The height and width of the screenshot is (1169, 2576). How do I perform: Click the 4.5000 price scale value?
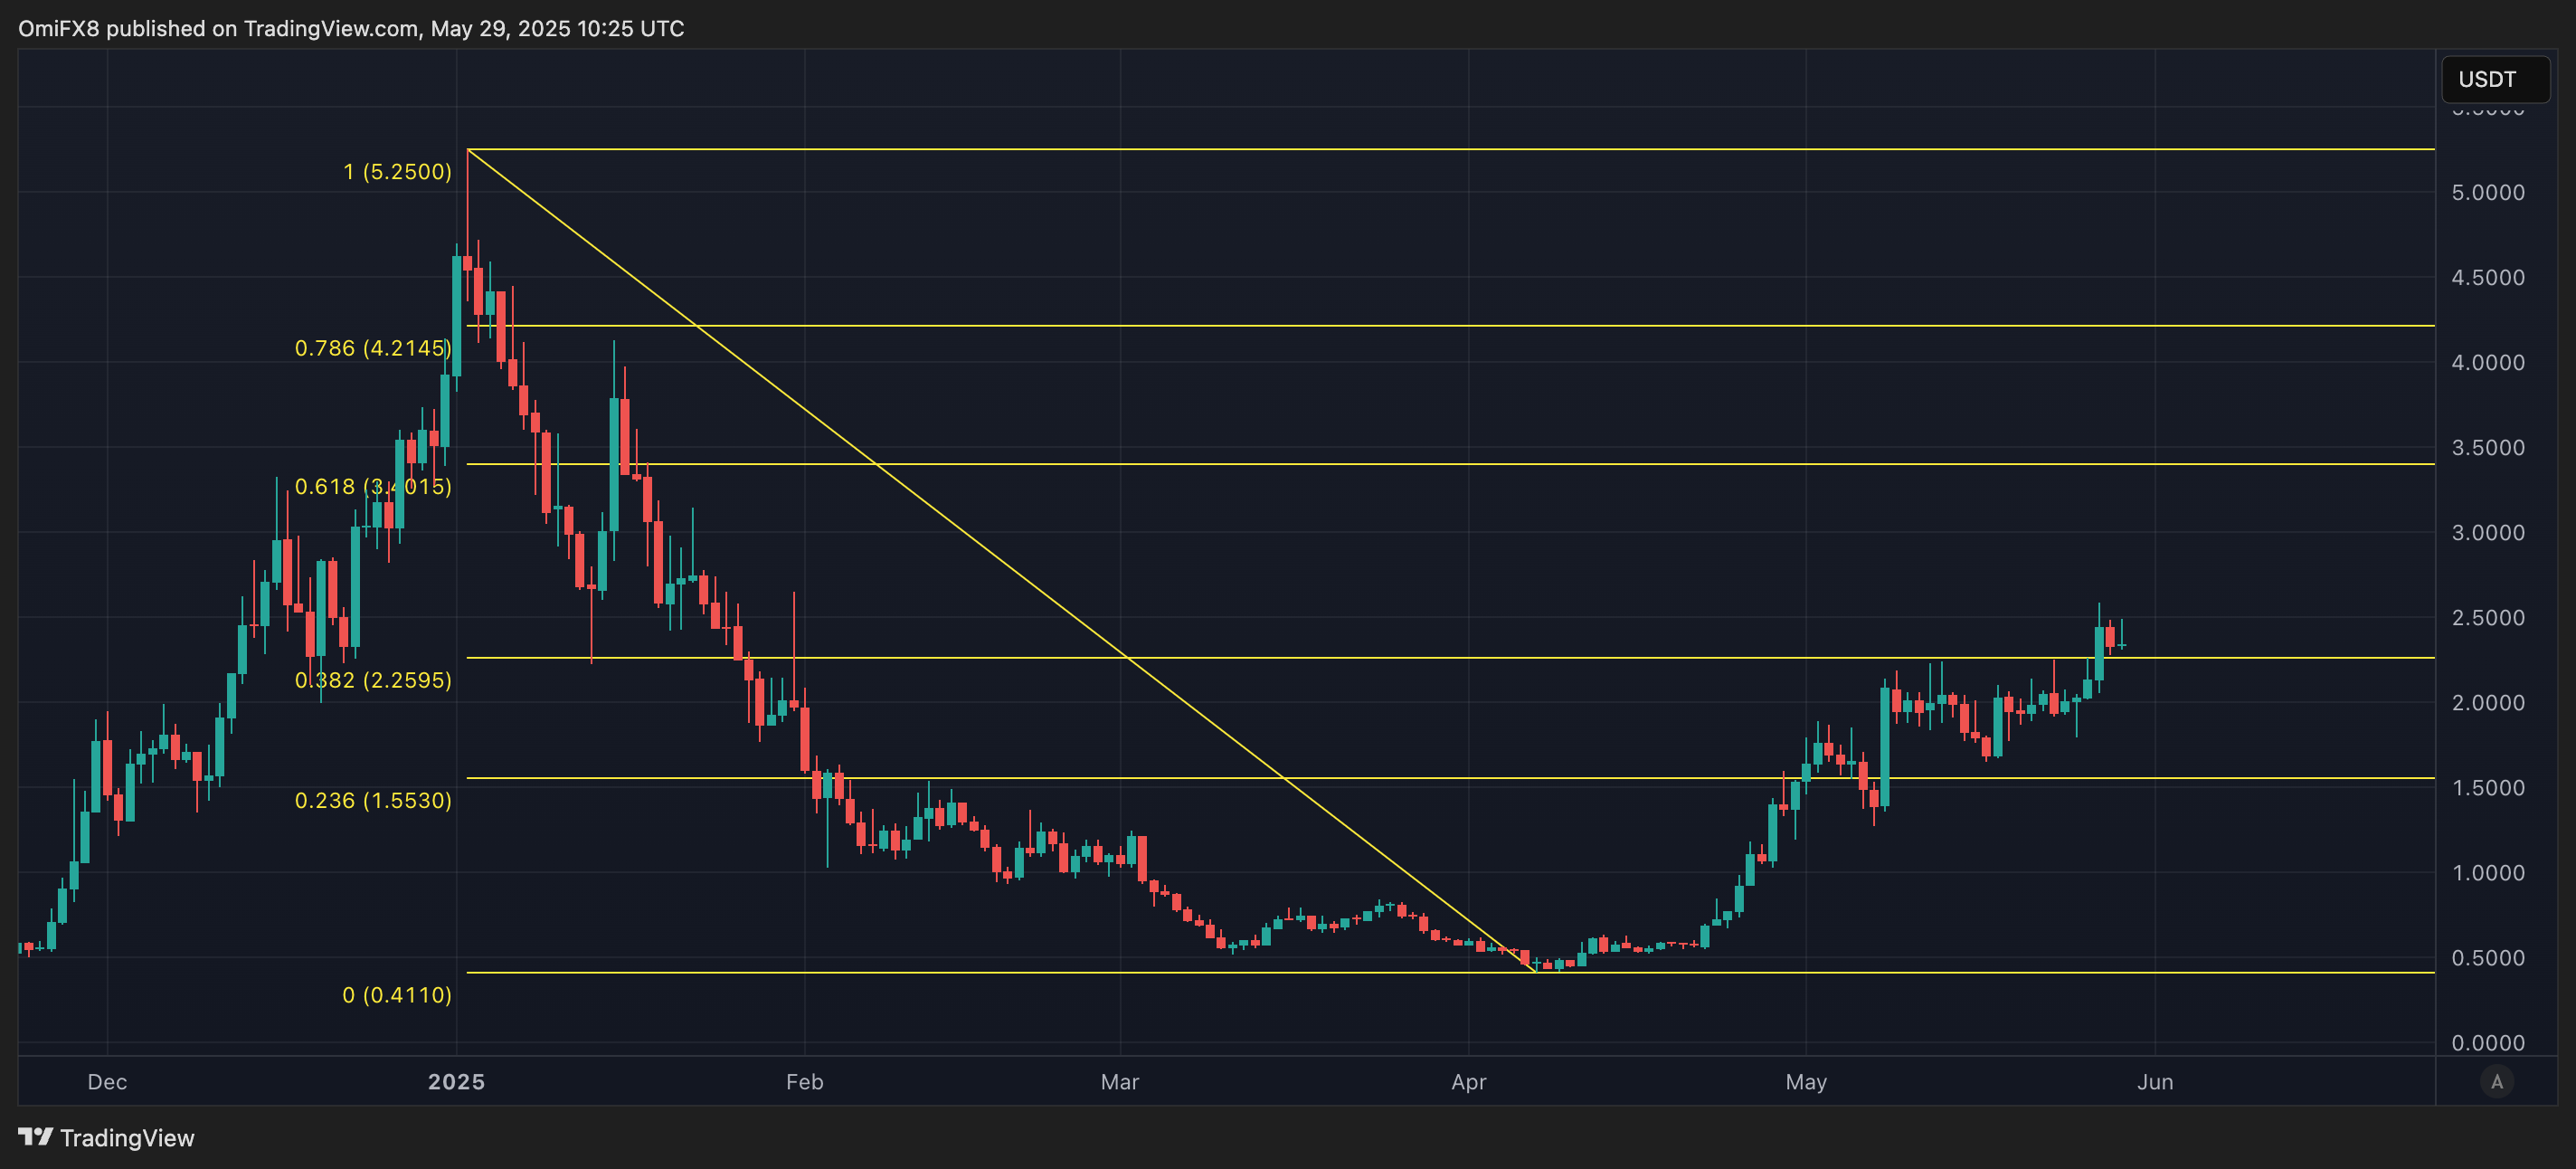2488,277
